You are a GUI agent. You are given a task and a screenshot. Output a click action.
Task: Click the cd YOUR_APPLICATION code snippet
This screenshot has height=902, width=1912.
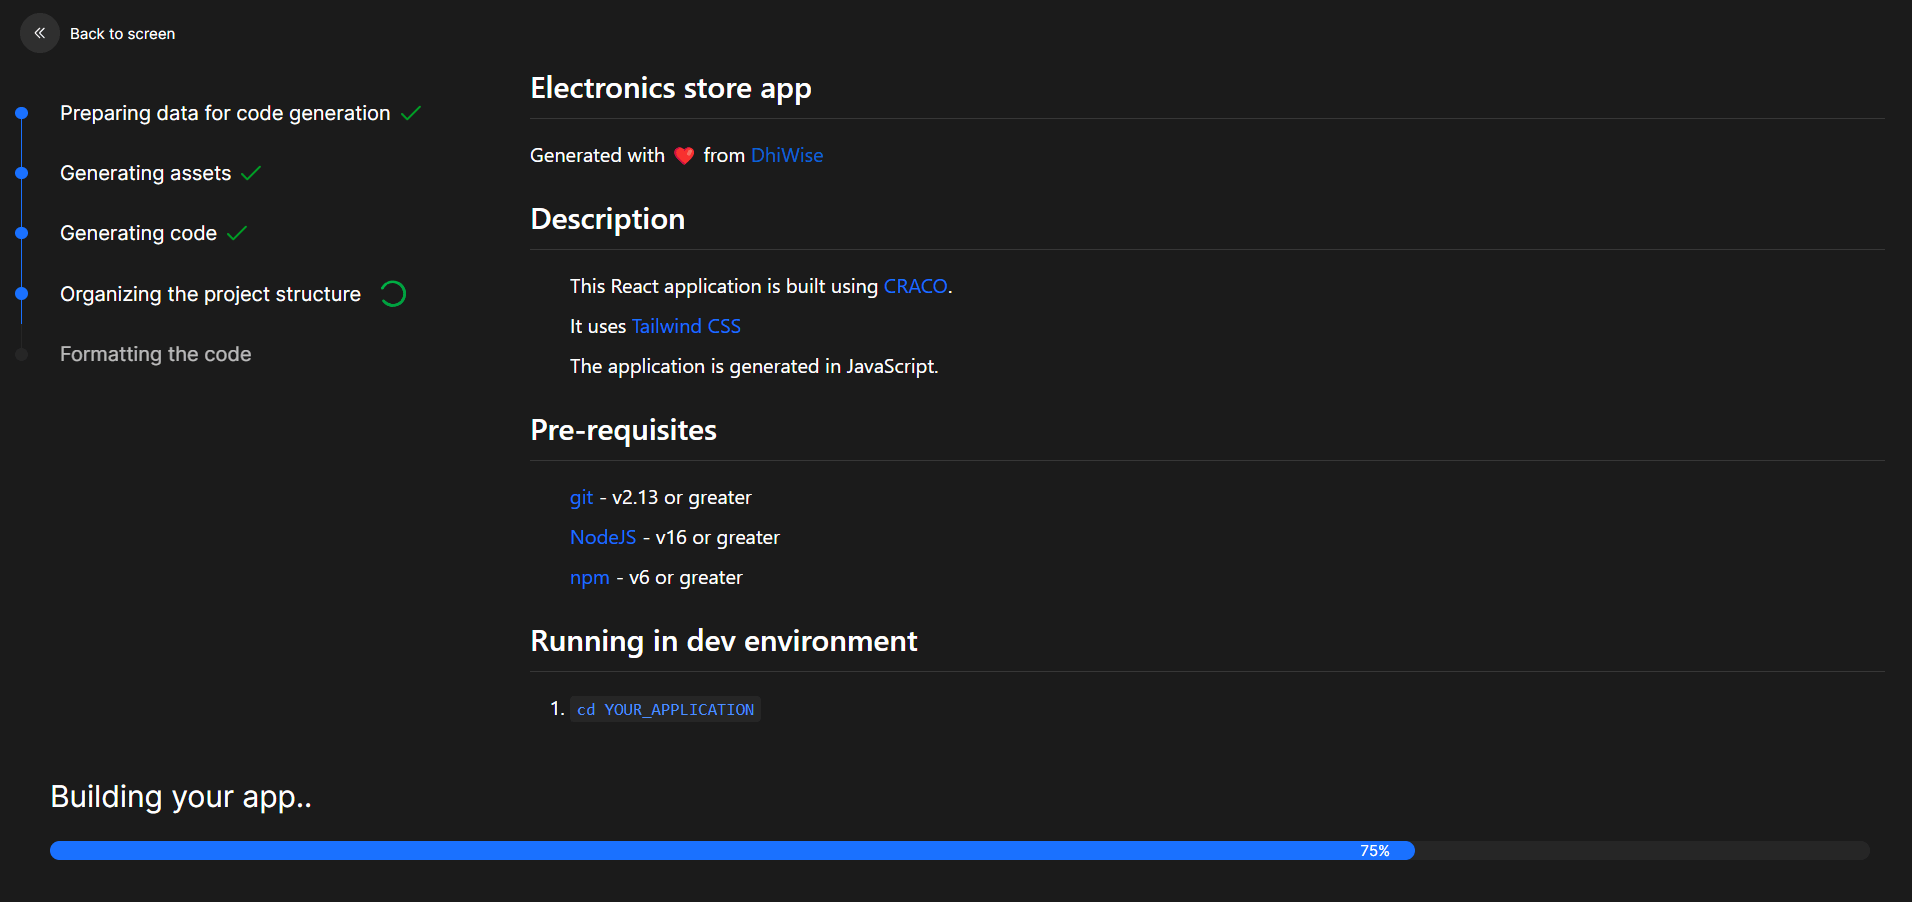pyautogui.click(x=665, y=709)
